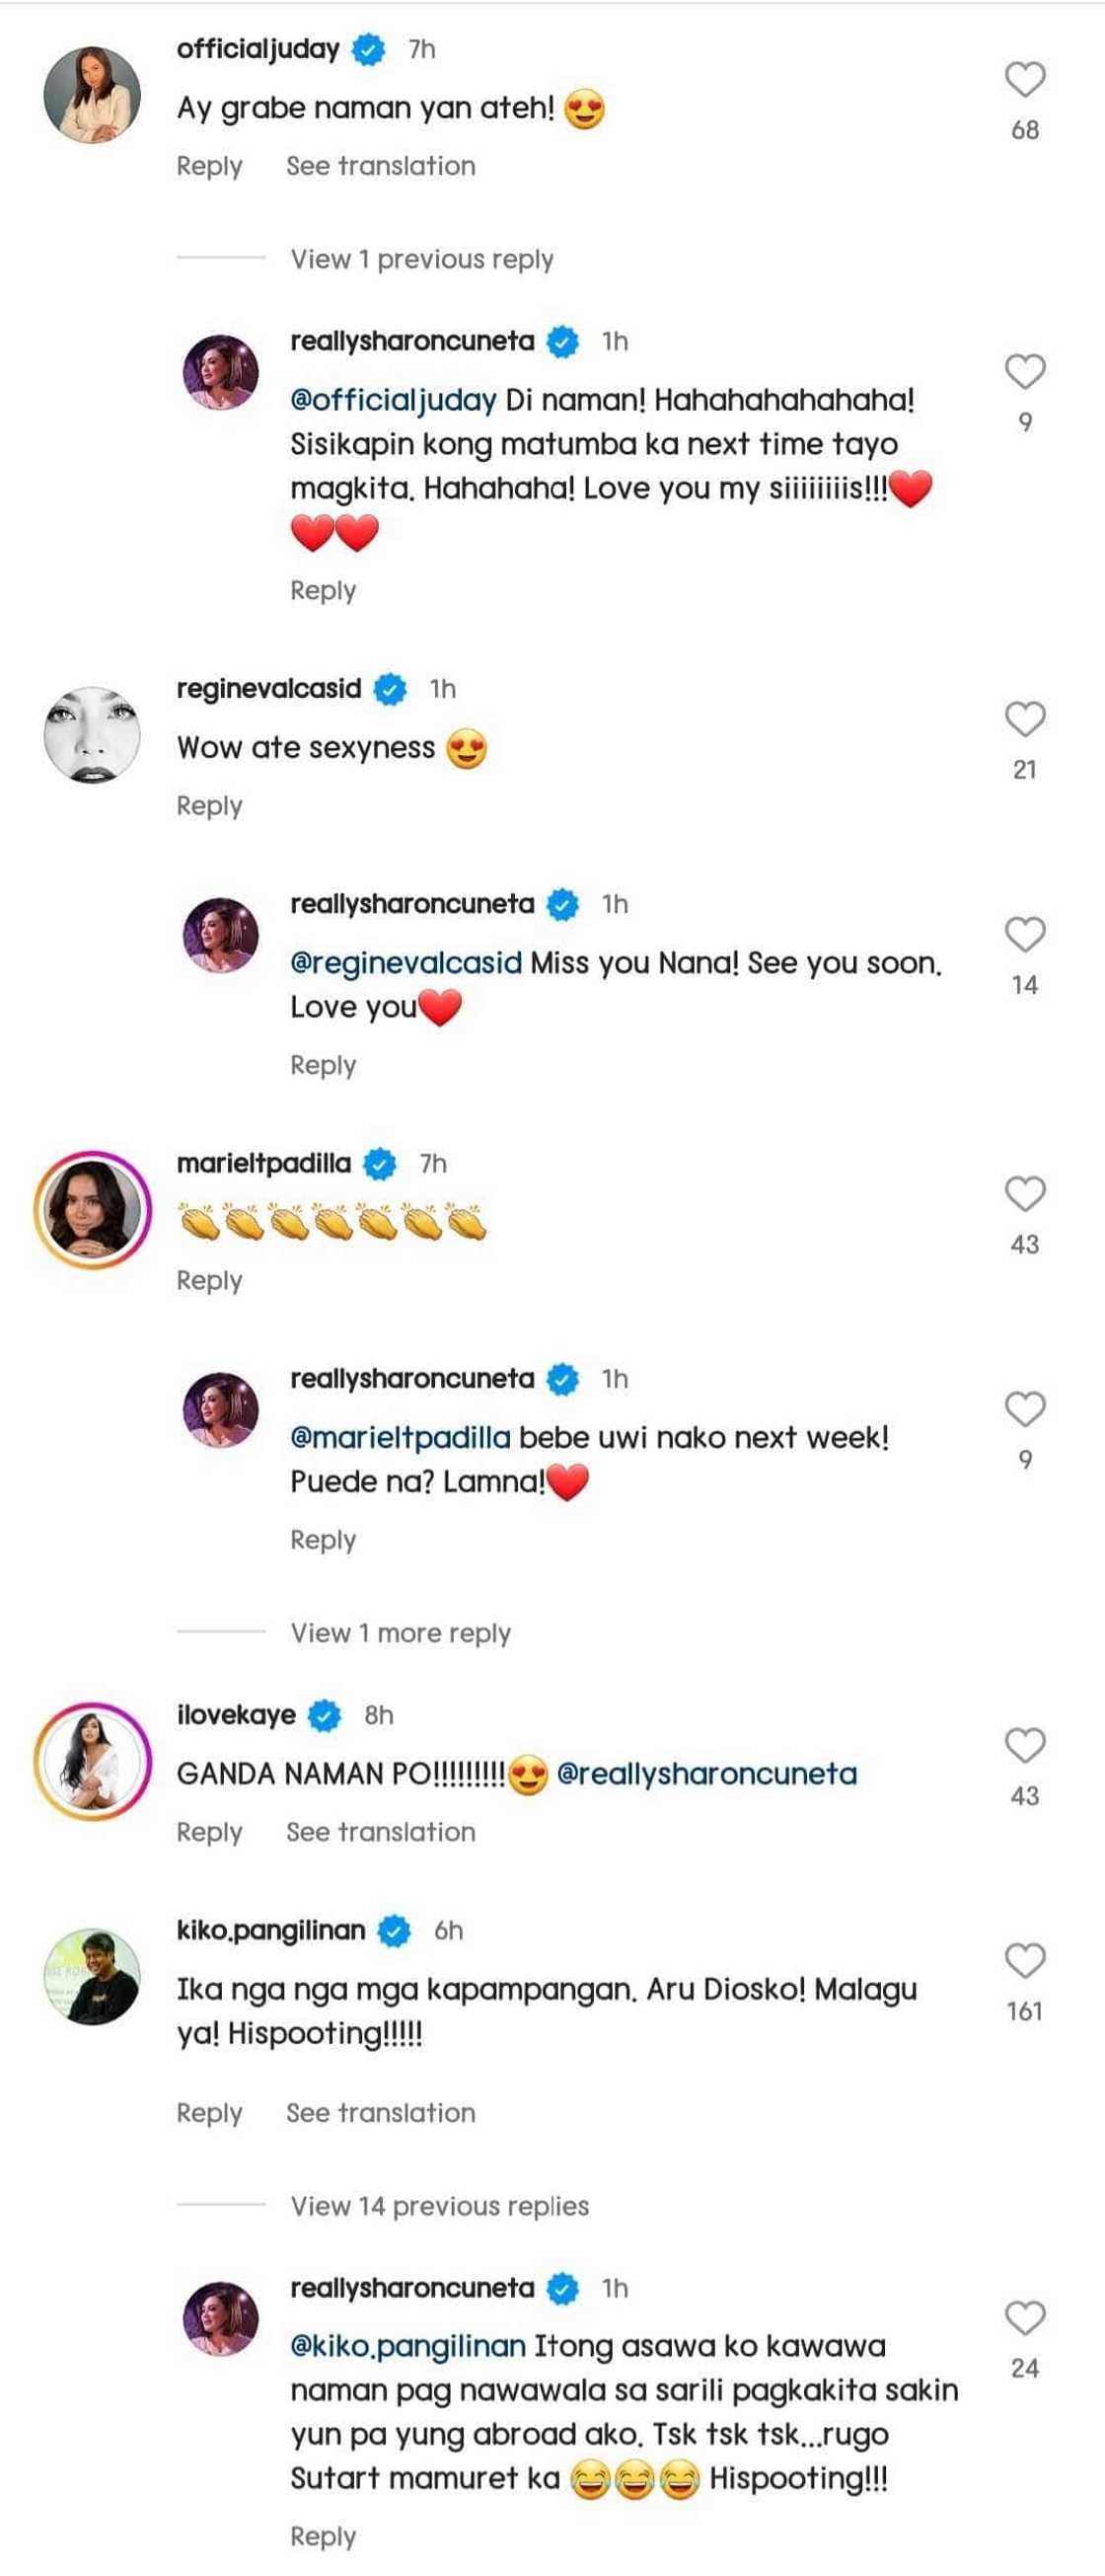This screenshot has height=2576, width=1105.
Task: Like ilovekaye's "GANDA NAMAN PO" comment
Action: [1024, 1746]
